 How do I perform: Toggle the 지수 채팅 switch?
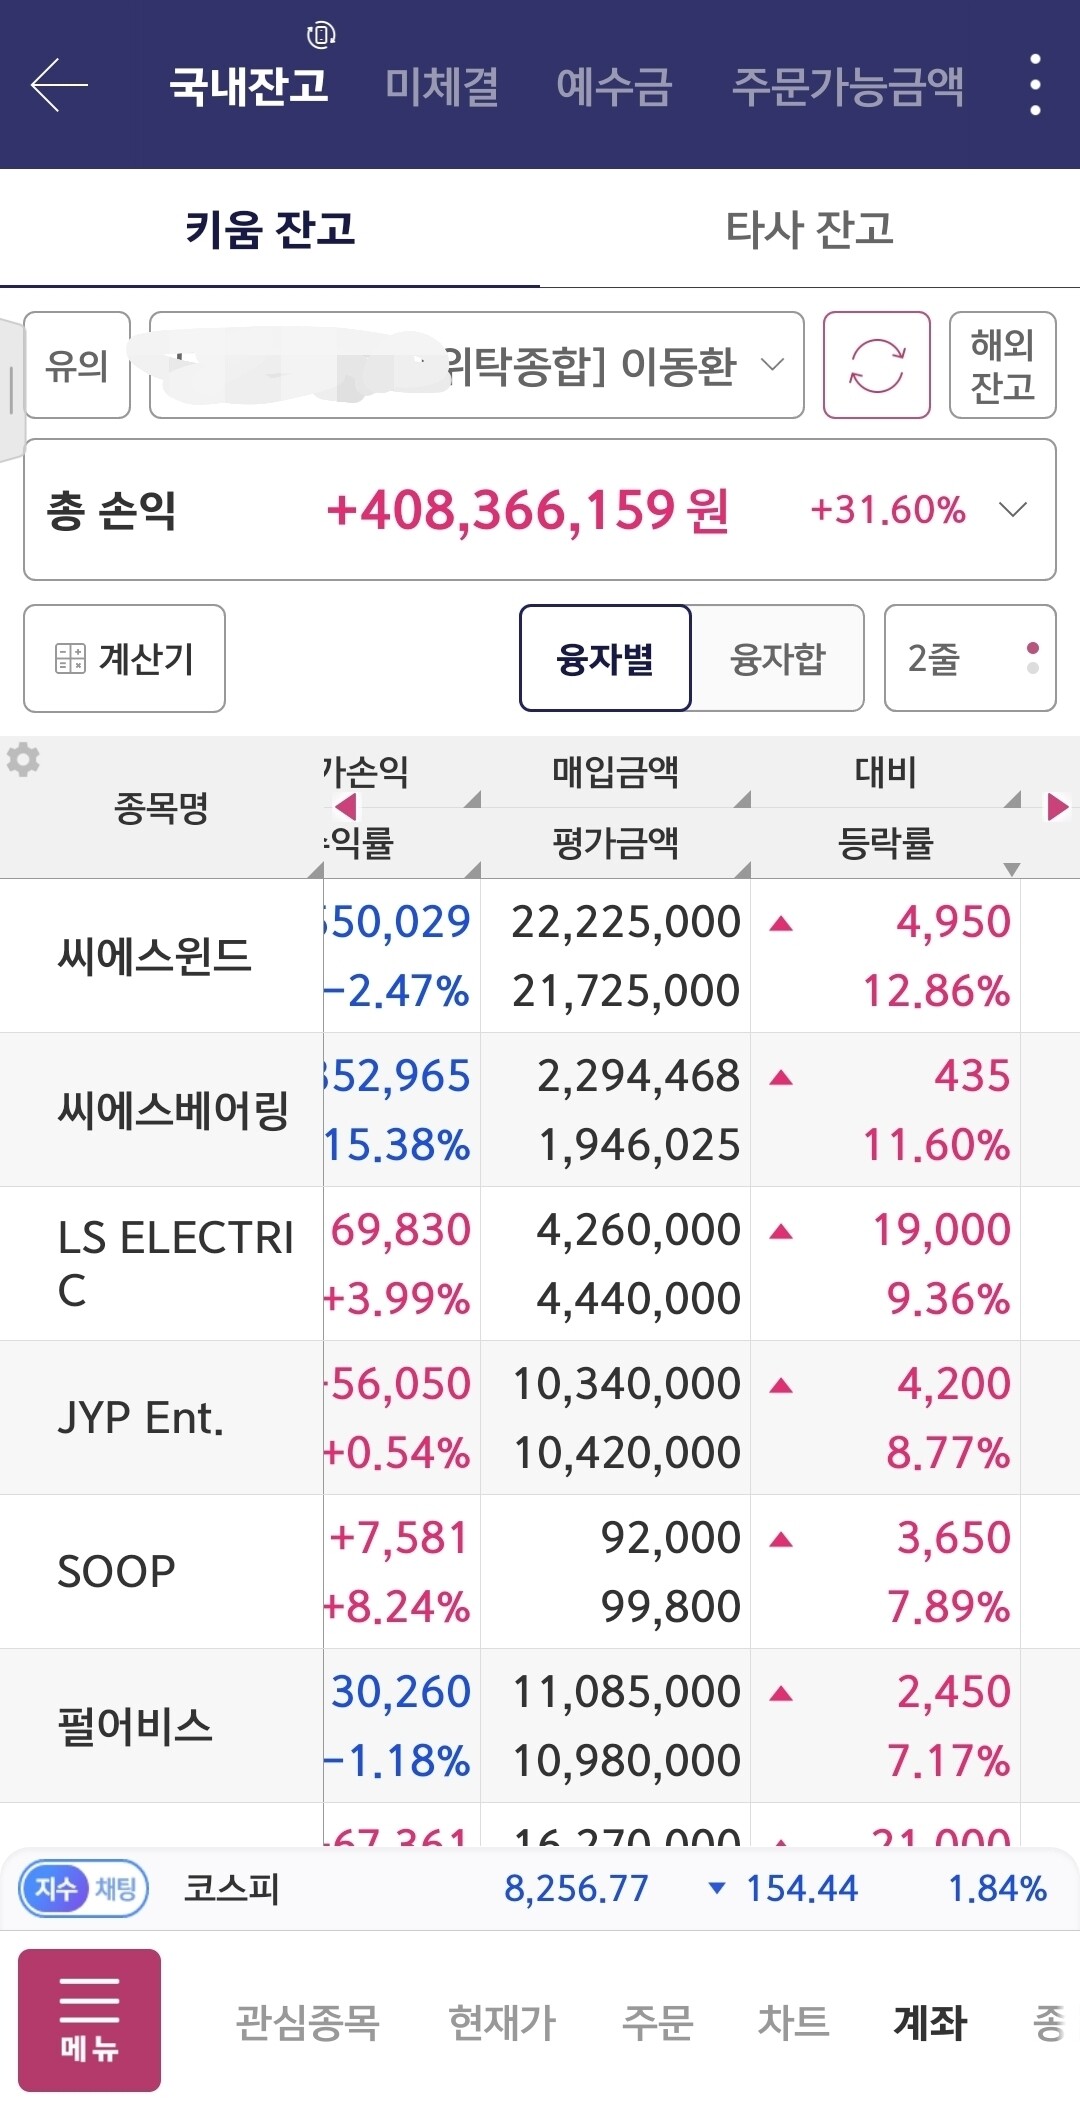pyautogui.click(x=84, y=1888)
